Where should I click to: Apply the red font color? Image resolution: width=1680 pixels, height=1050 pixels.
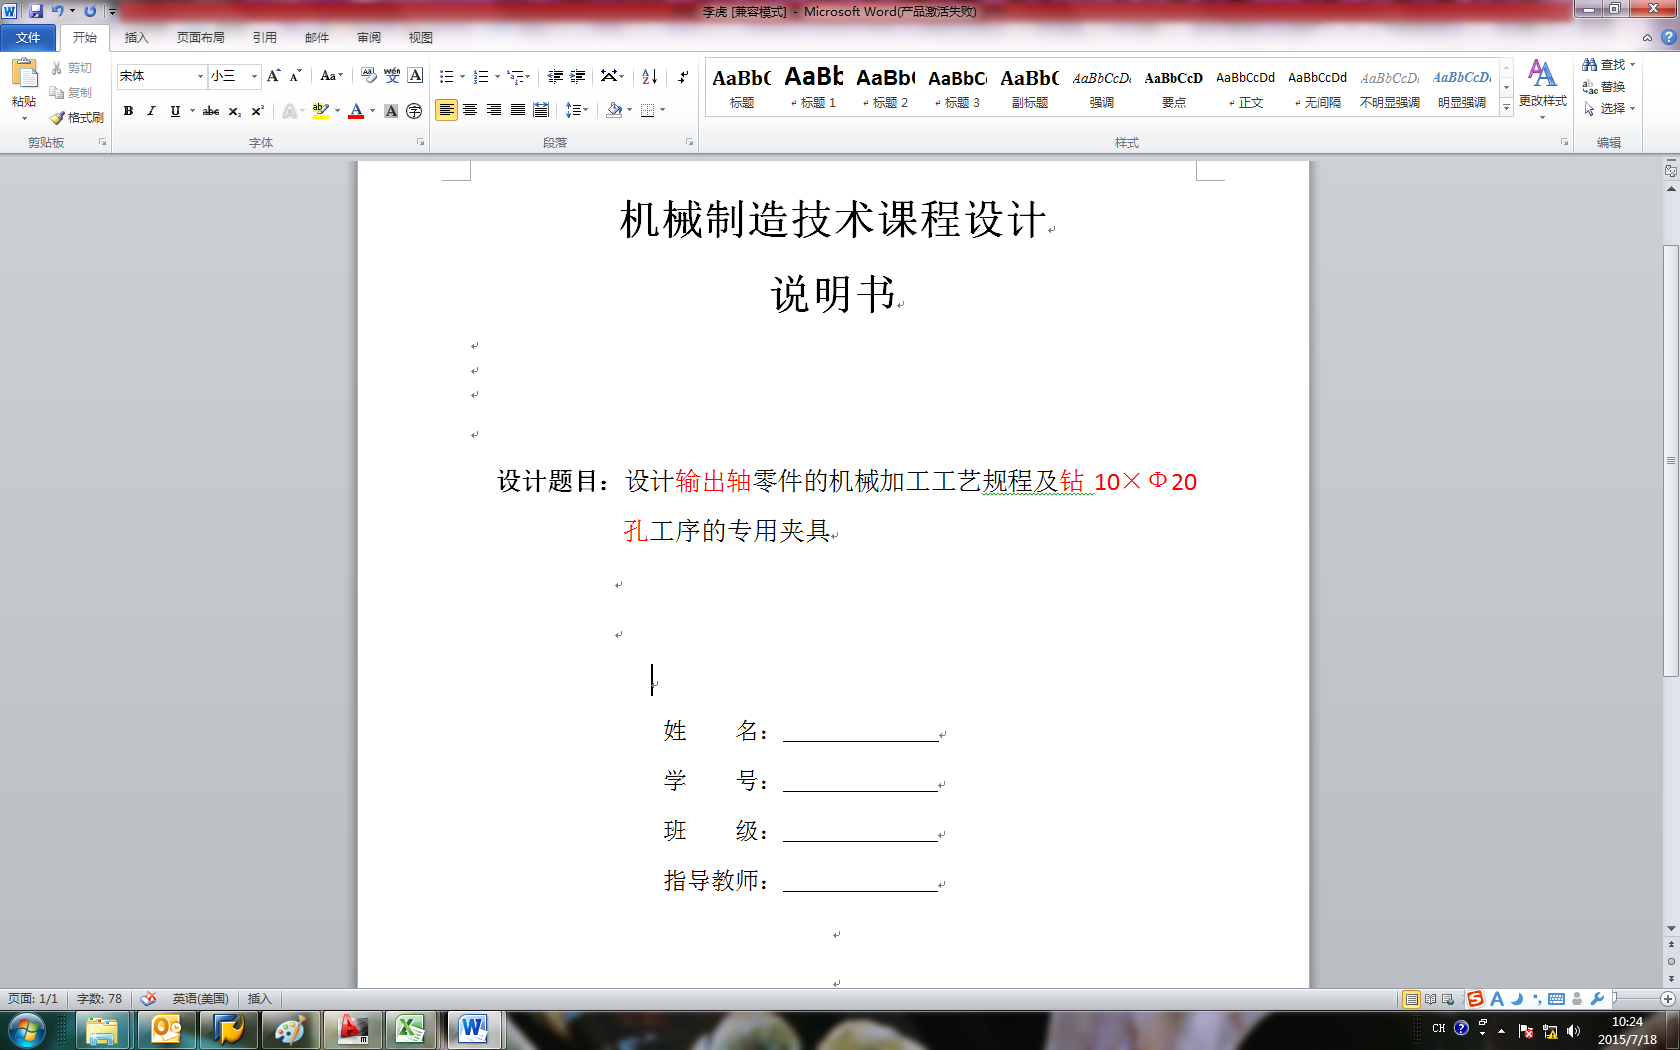tap(356, 111)
